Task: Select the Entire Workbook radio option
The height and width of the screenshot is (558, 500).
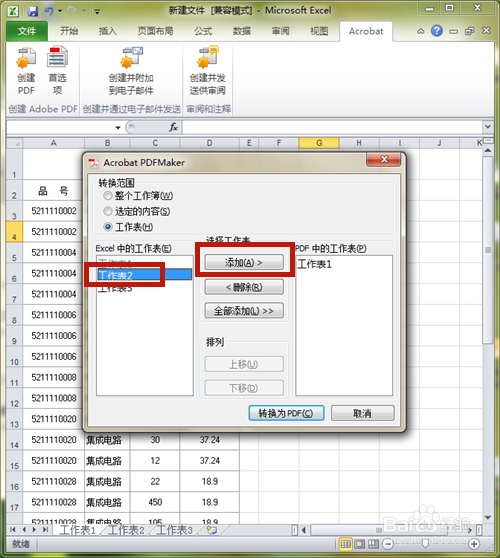Action: click(107, 196)
